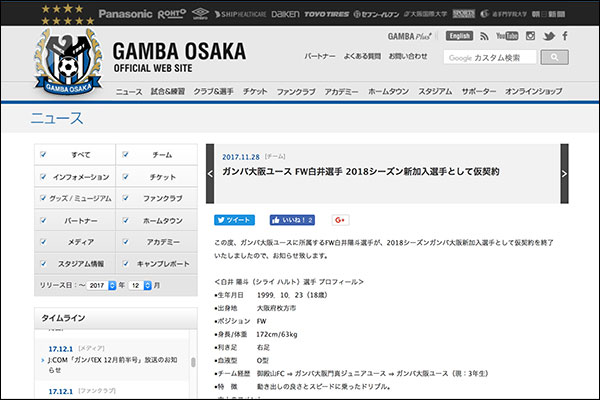Open the release year dropdown showing 2017
This screenshot has width=600, height=400.
pyautogui.click(x=101, y=285)
